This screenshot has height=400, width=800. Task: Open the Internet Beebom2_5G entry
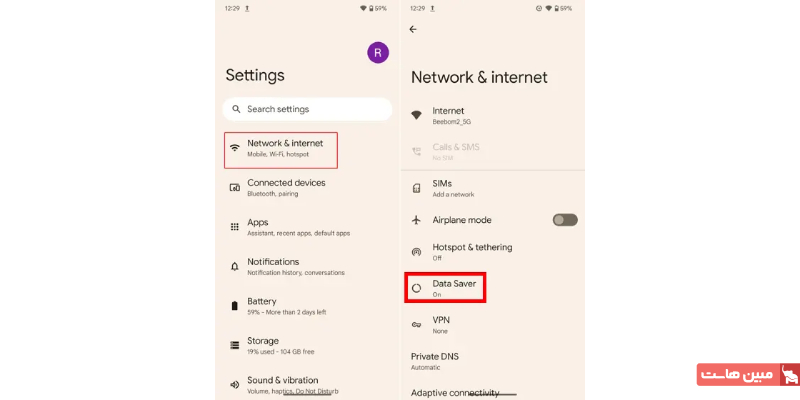[x=493, y=116]
